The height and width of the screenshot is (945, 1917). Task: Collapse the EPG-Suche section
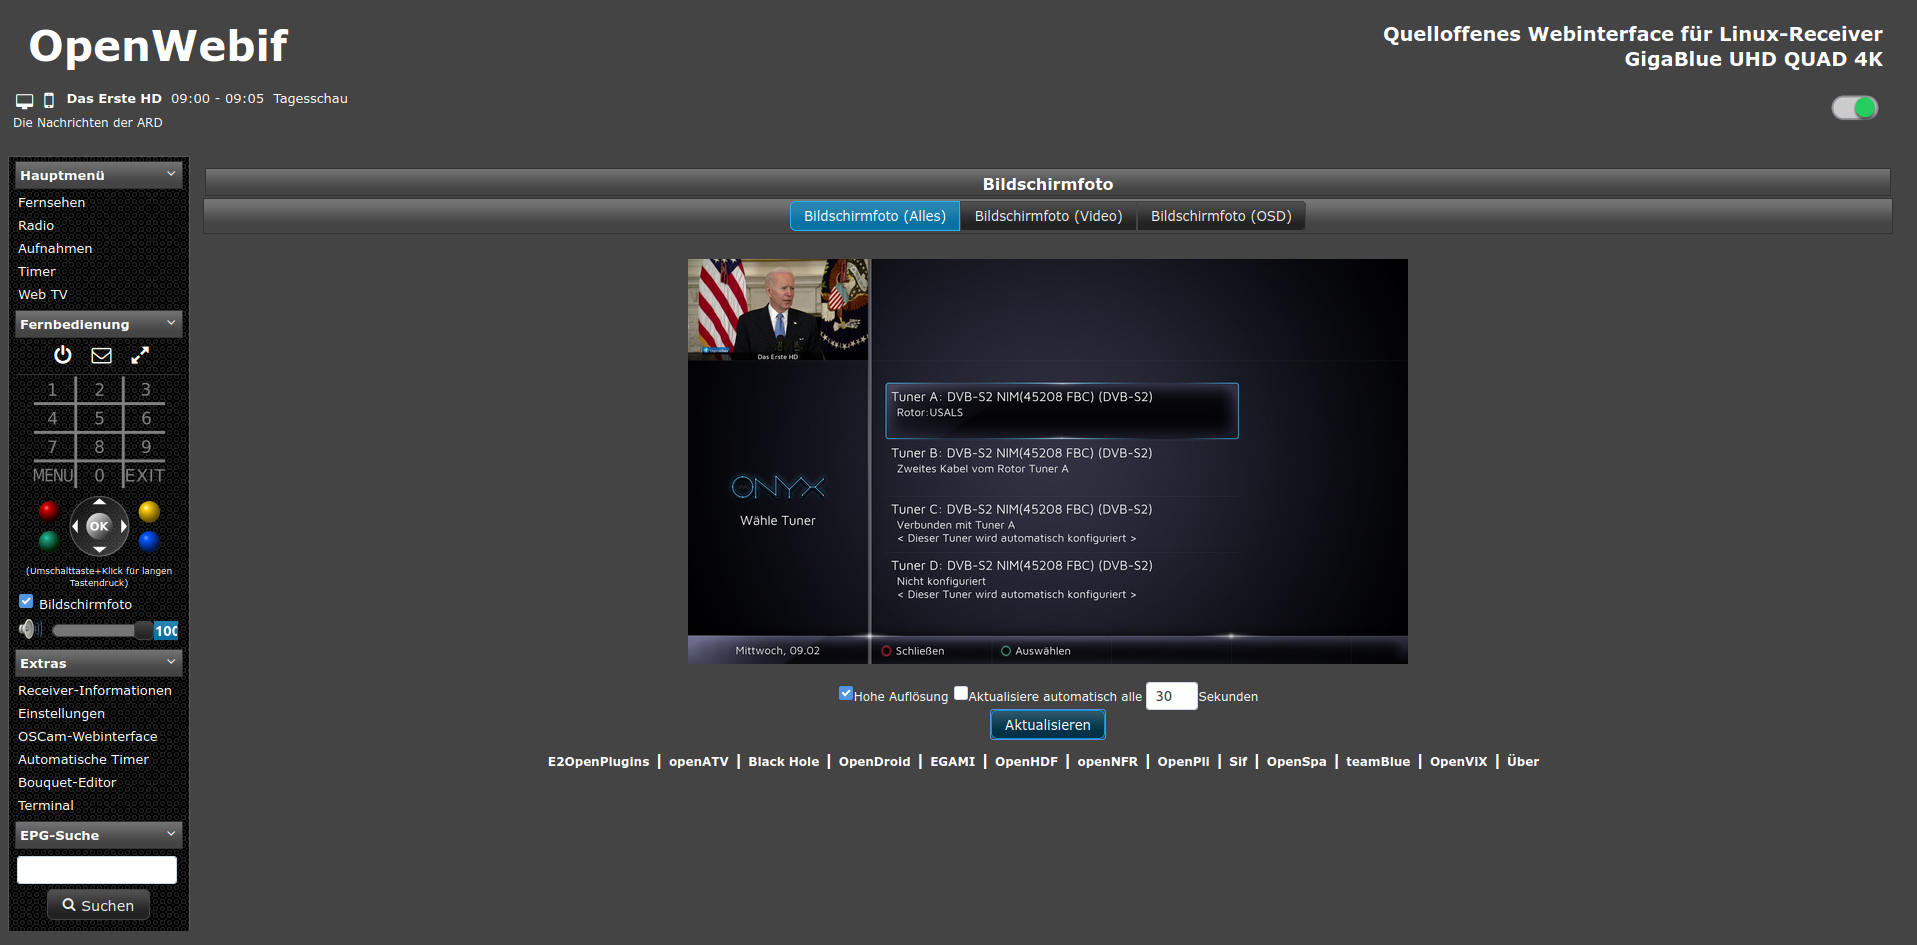point(171,834)
